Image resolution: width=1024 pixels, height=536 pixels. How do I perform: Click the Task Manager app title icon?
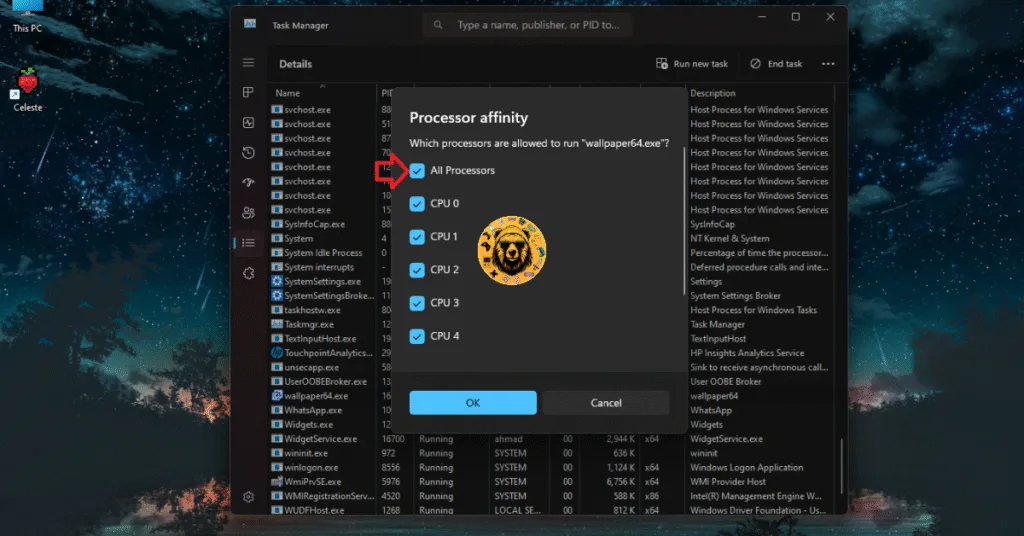point(249,24)
